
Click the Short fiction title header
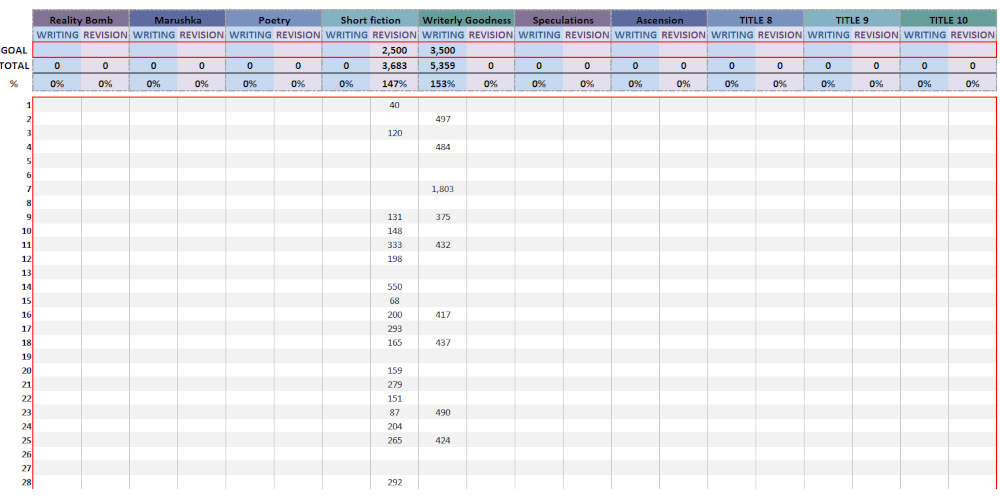(x=370, y=20)
